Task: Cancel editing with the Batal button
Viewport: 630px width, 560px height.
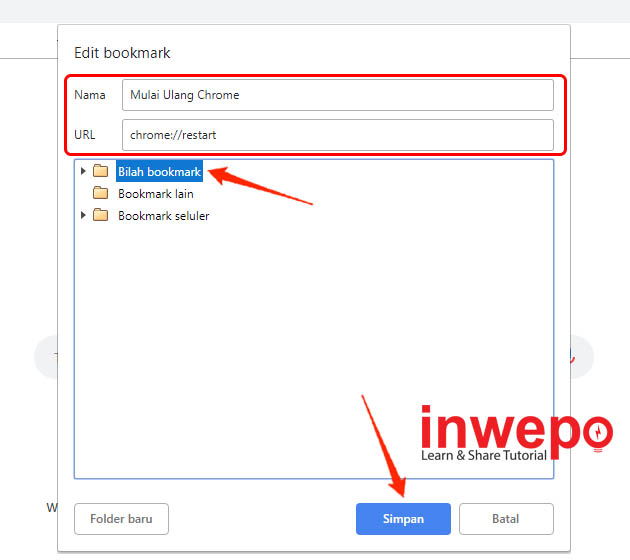Action: pos(506,519)
